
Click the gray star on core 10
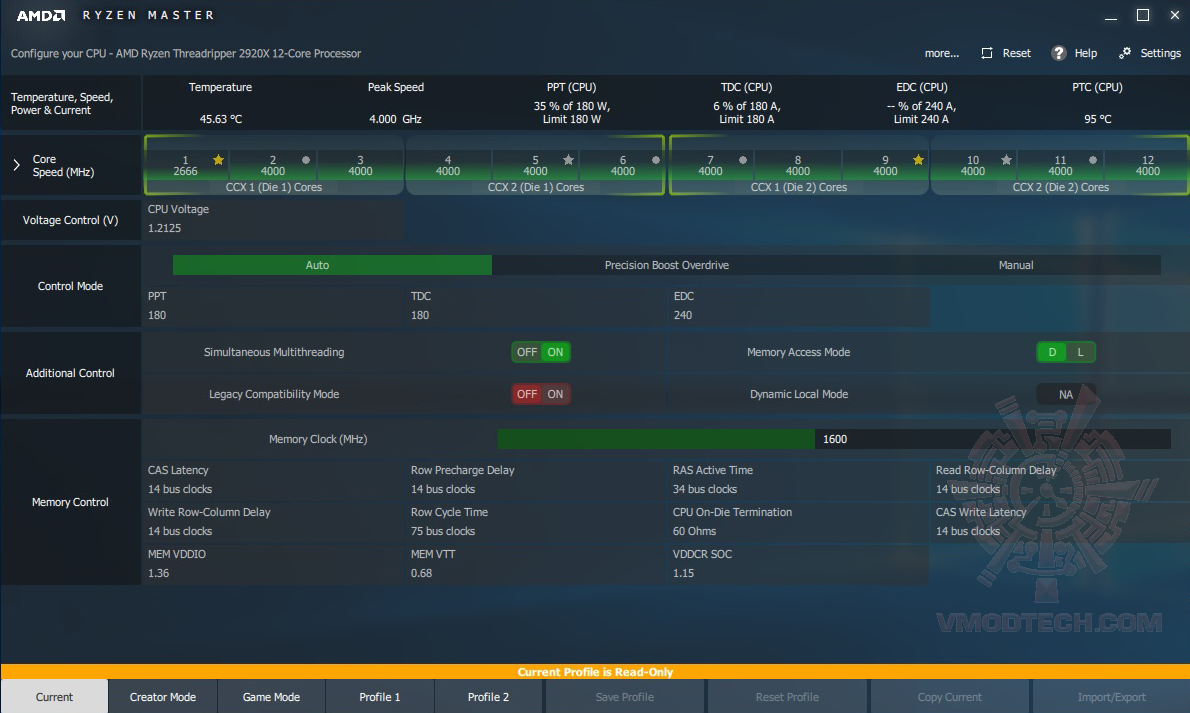pyautogui.click(x=1006, y=159)
